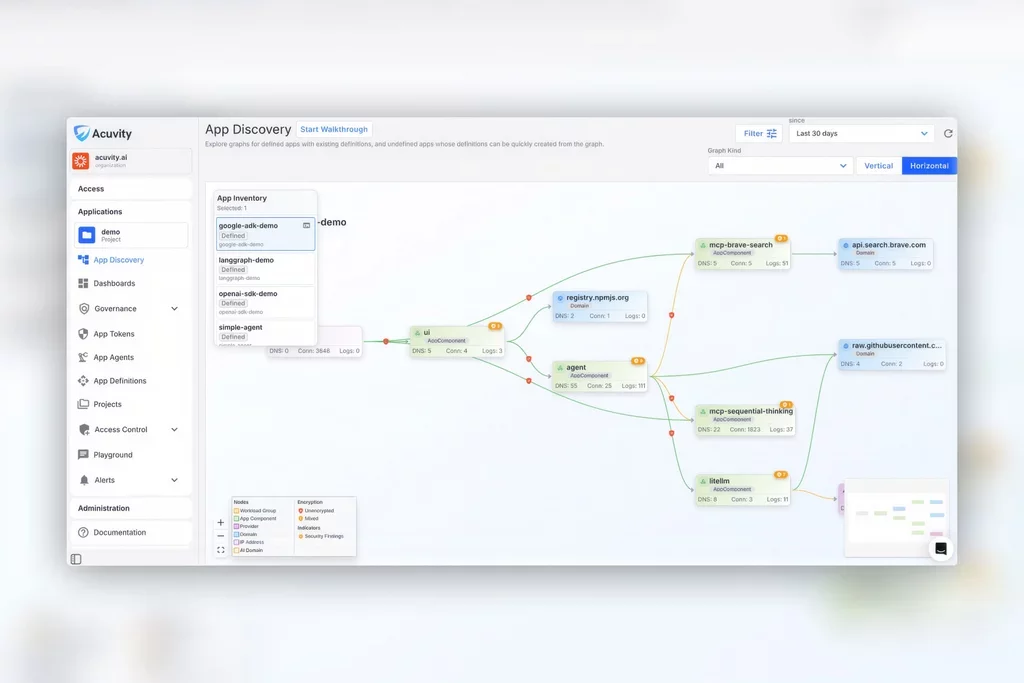
Task: Click mcp-brave-search security findings badge
Action: pyautogui.click(x=781, y=238)
